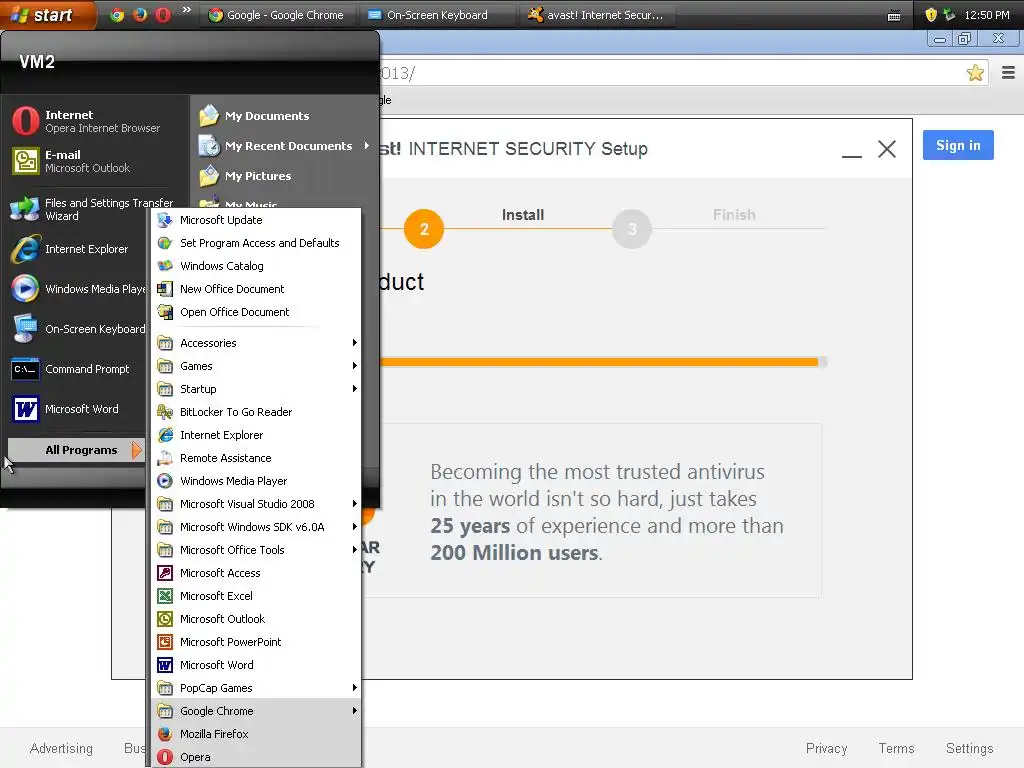The width and height of the screenshot is (1024, 768).
Task: Close avast Setup dialog with X
Action: (887, 149)
